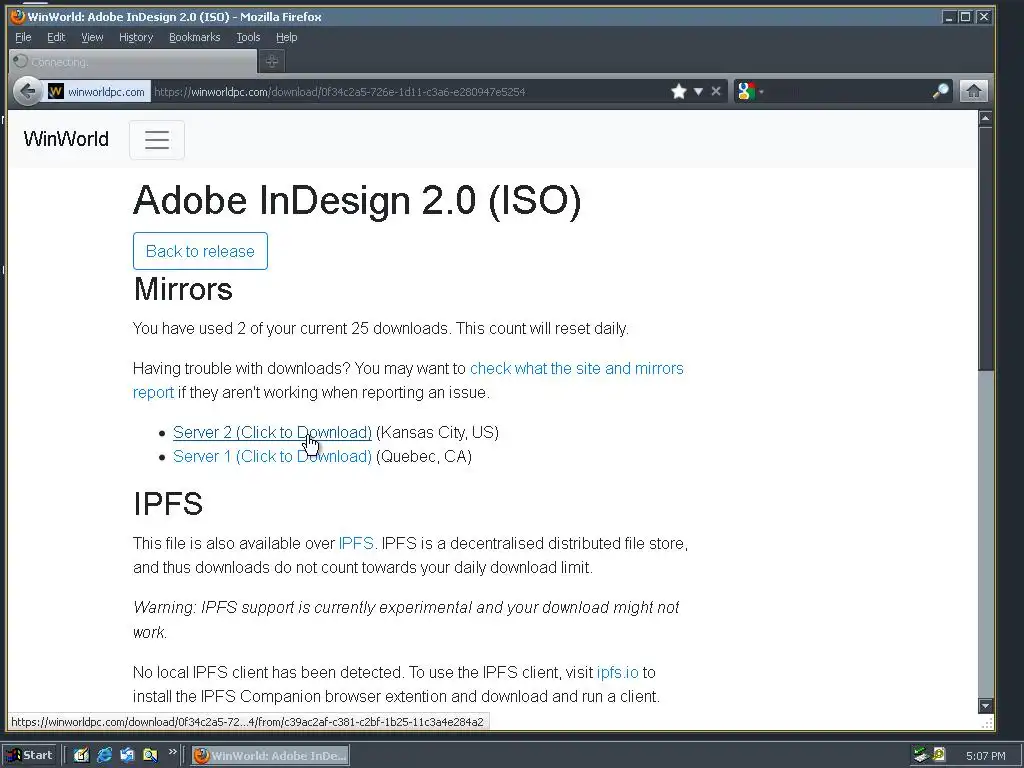Click the search magnifier icon
The height and width of the screenshot is (768, 1024).
click(x=940, y=91)
